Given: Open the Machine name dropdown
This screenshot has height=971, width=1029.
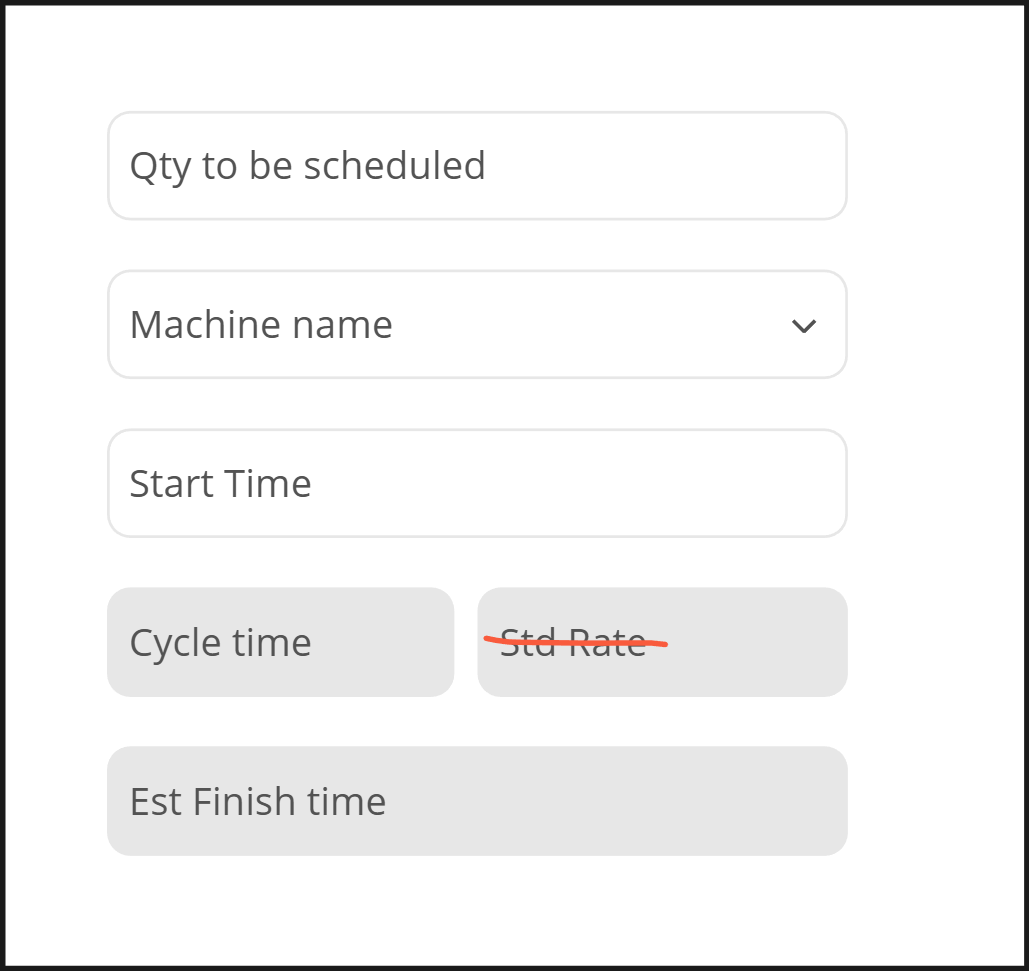Looking at the screenshot, I should tap(477, 325).
